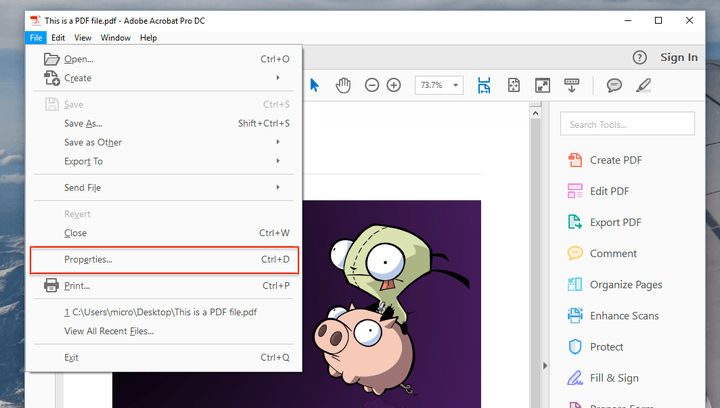Open the Edit menu

(59, 38)
